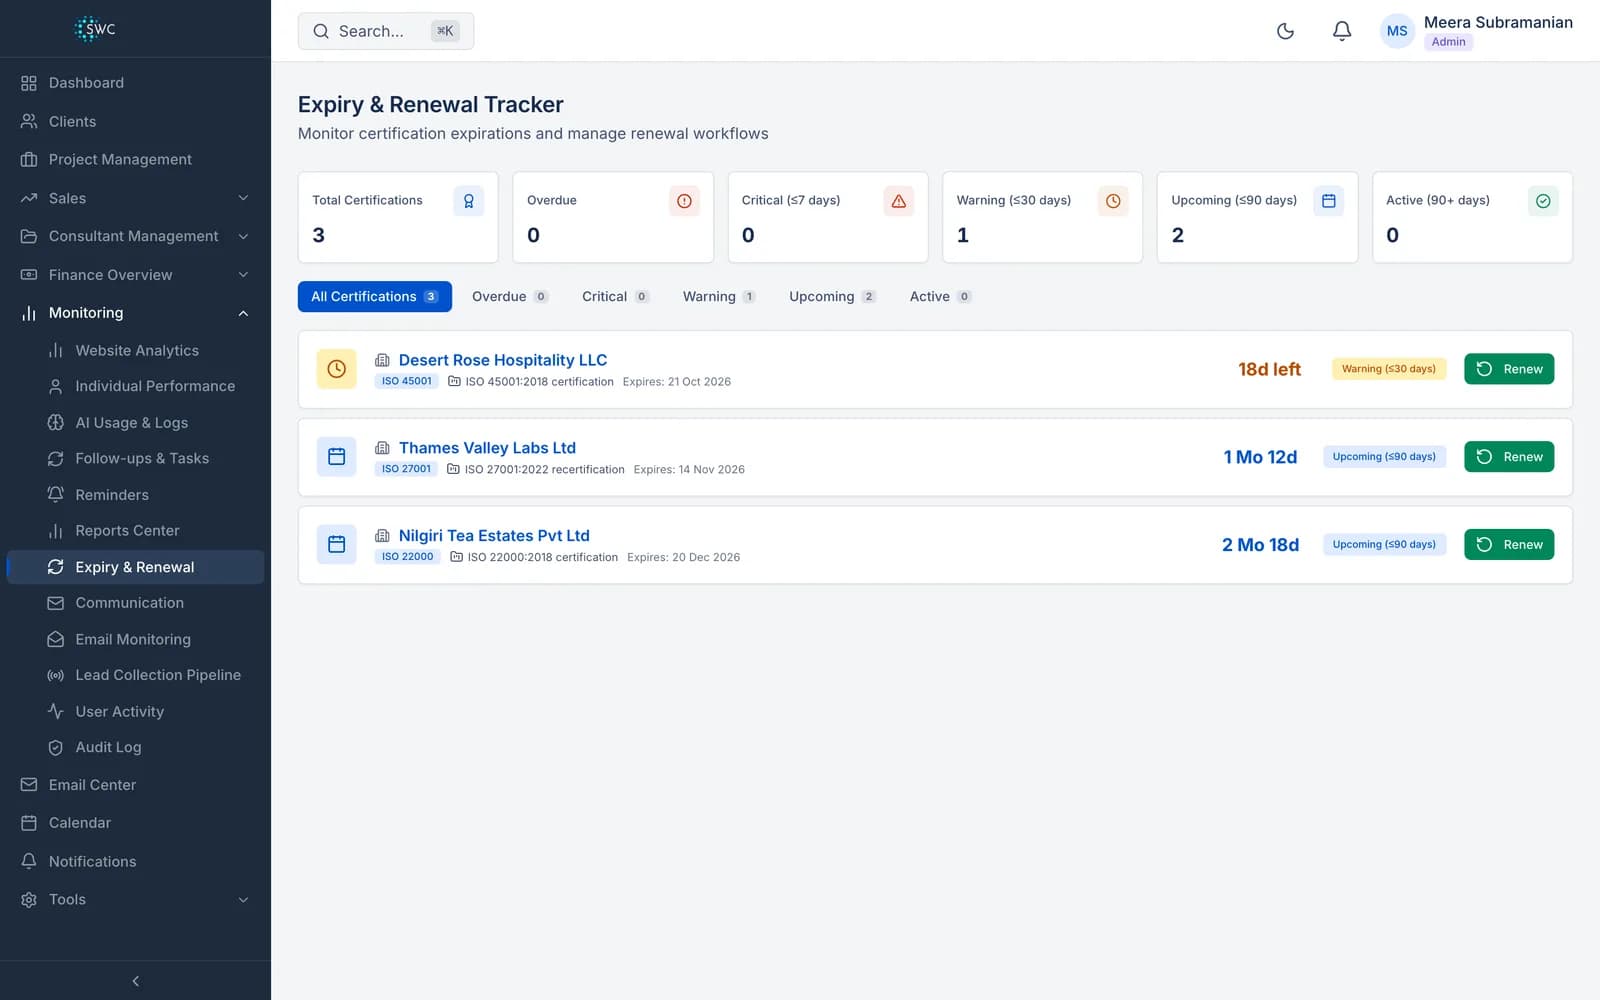Open Nilgiri Tea Estates Pvt Ltd link
The image size is (1600, 1000).
494,536
